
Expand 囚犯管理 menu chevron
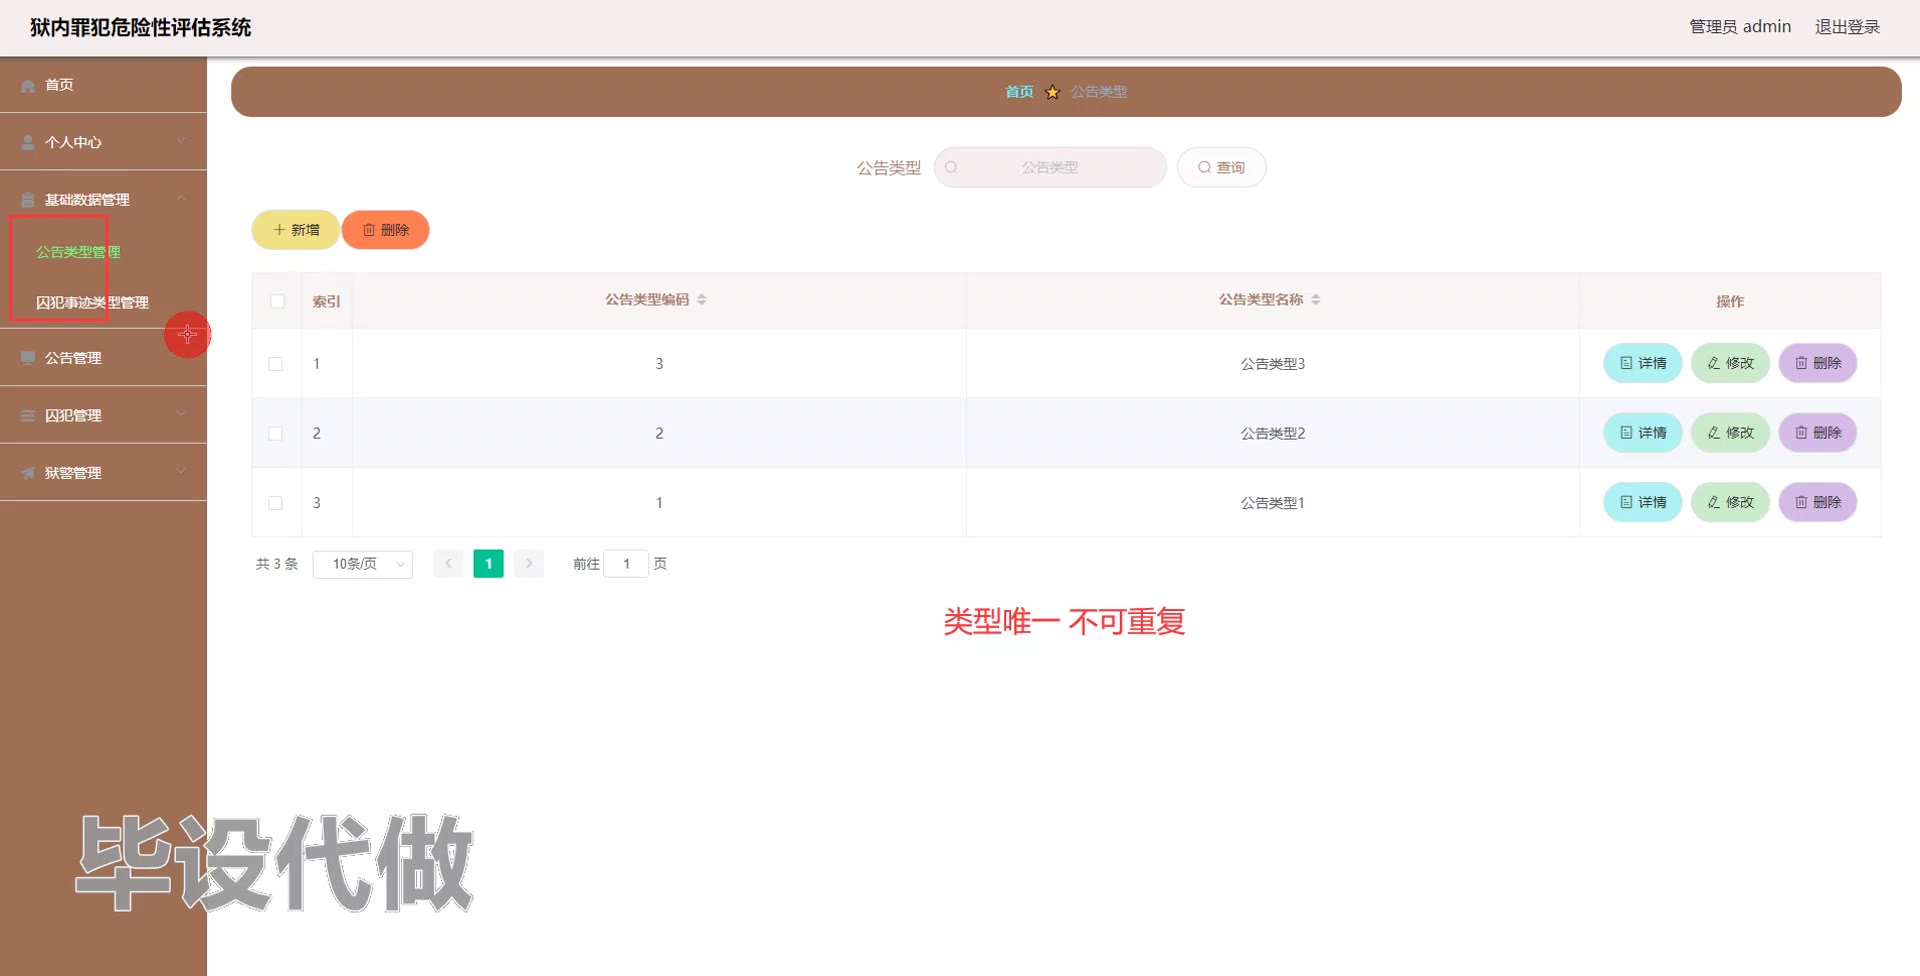pos(181,414)
